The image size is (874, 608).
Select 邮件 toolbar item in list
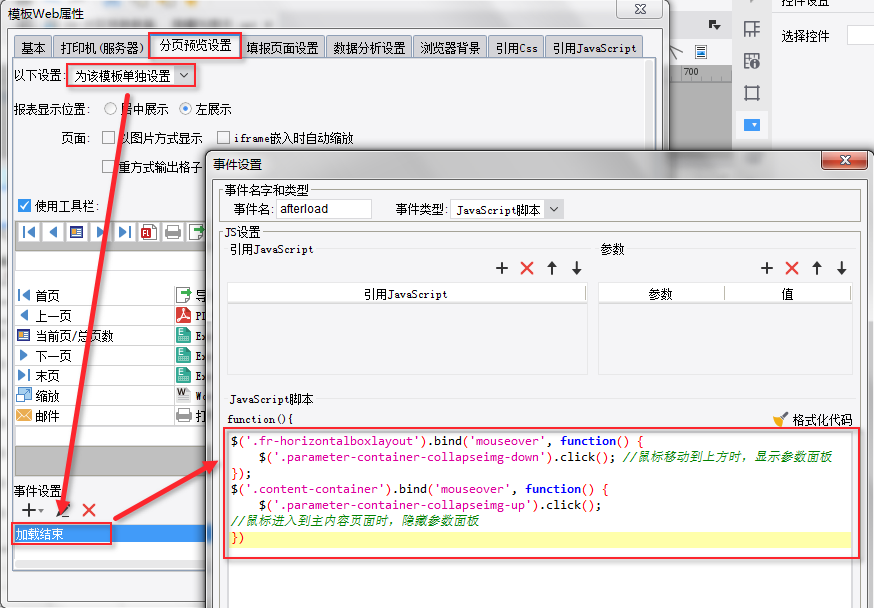[x=95, y=416]
